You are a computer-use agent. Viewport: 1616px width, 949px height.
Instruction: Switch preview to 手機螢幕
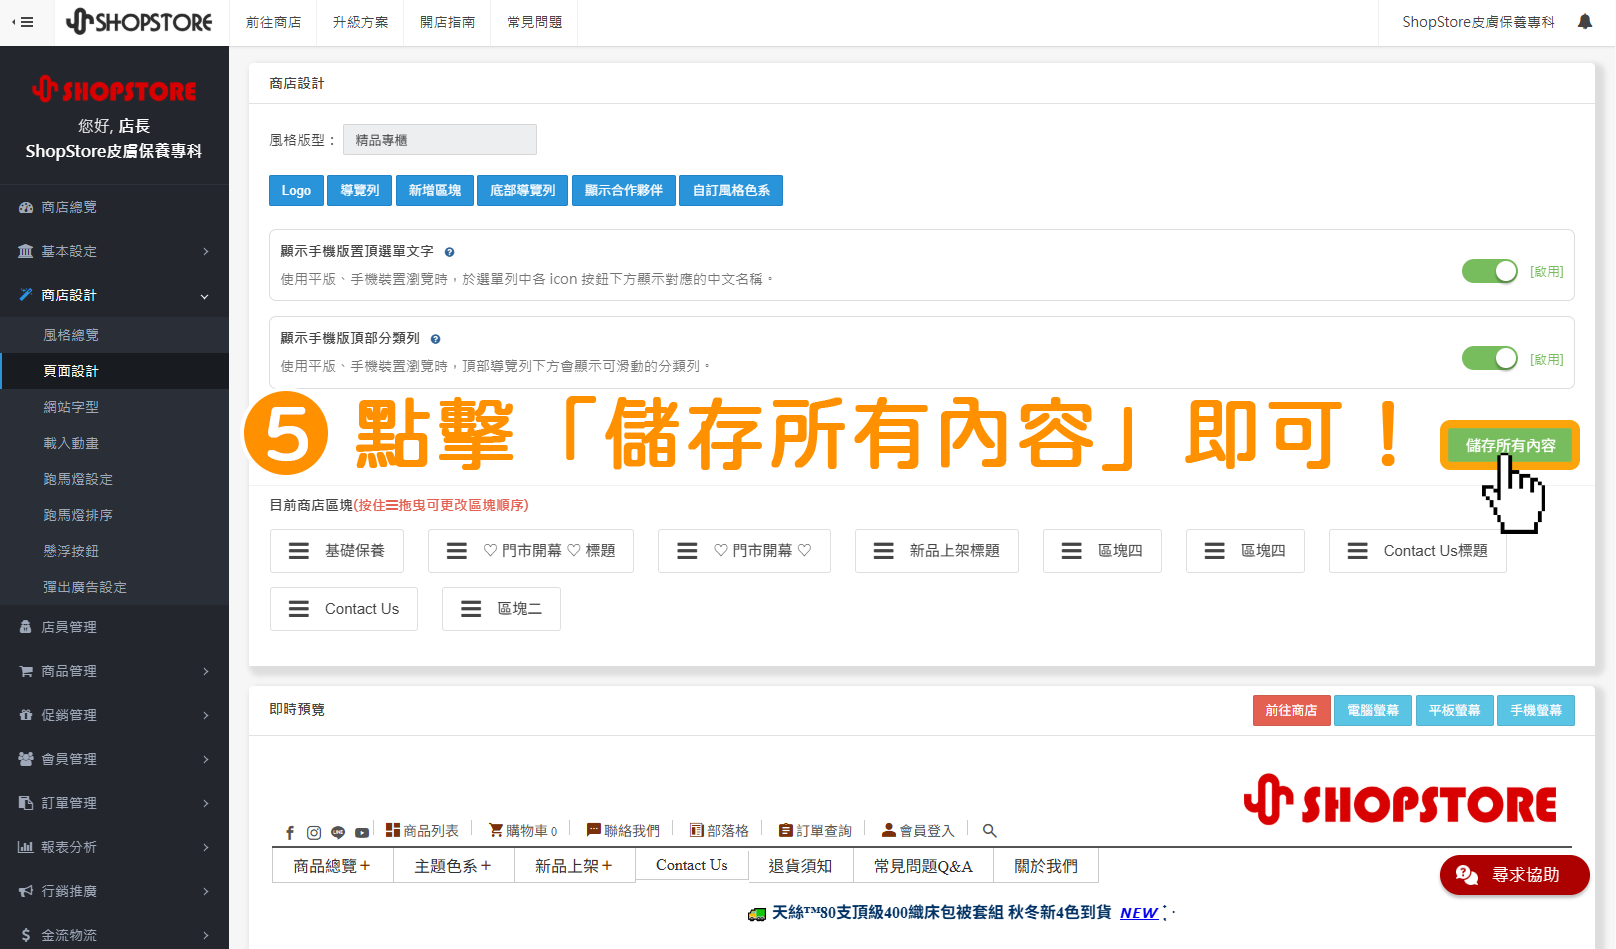(1536, 710)
